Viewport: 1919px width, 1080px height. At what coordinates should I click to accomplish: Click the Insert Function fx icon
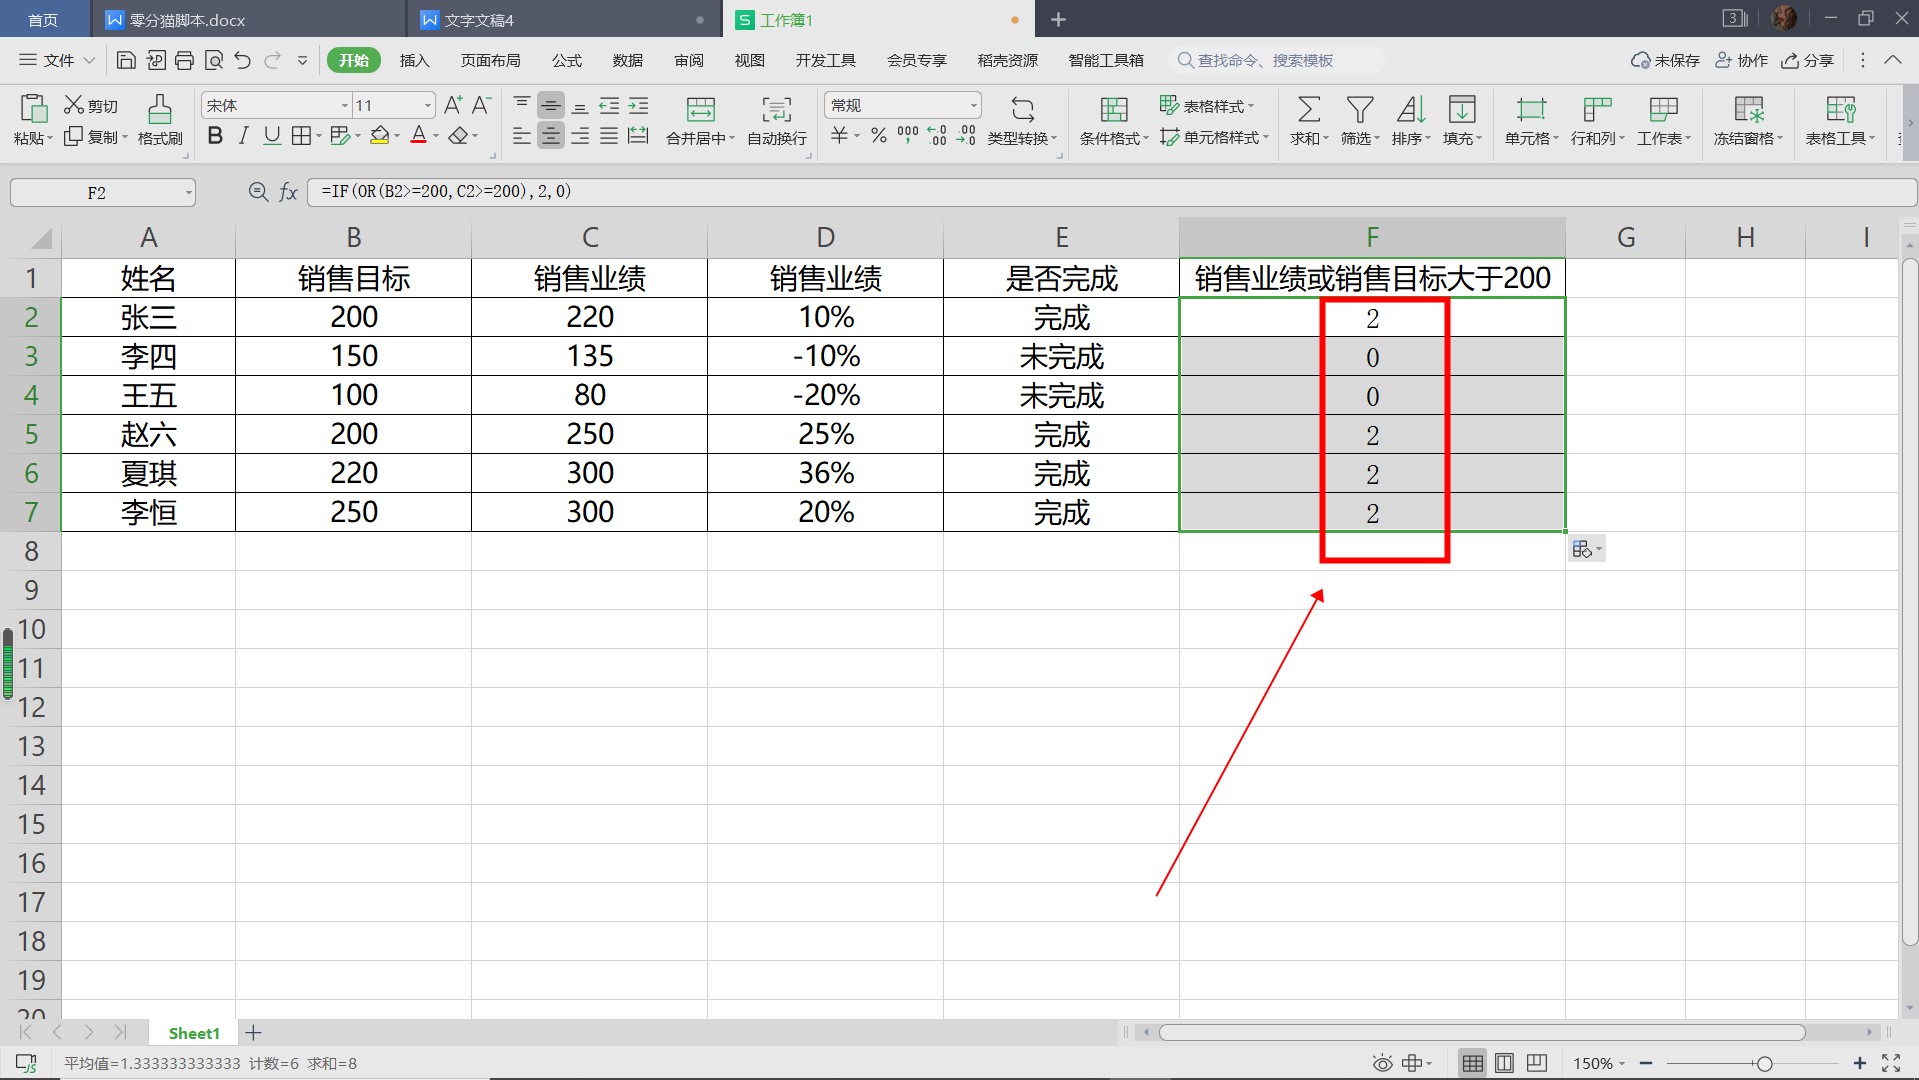coord(288,192)
